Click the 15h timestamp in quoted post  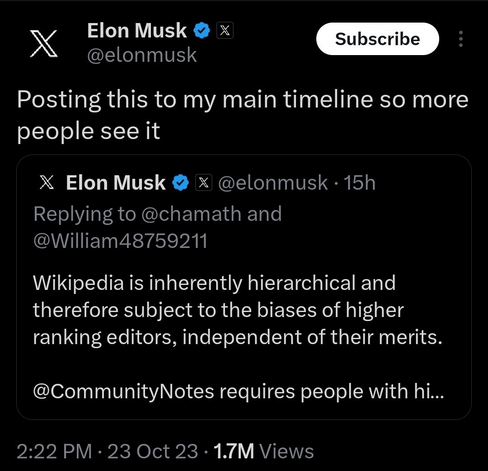click(359, 183)
